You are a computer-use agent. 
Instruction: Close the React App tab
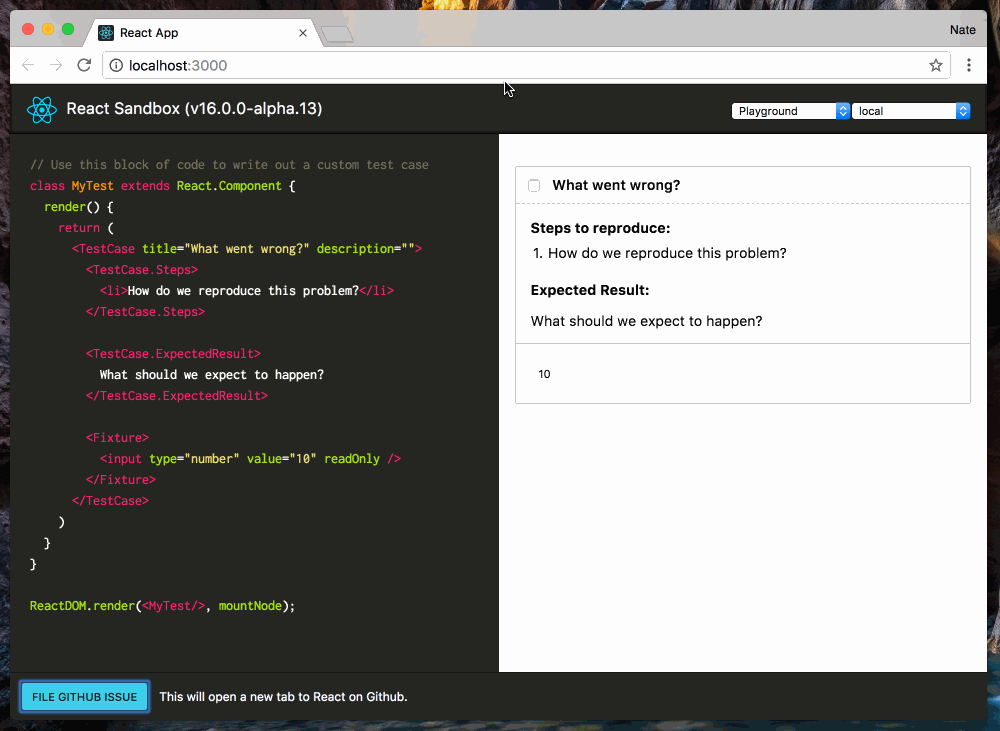pos(303,33)
